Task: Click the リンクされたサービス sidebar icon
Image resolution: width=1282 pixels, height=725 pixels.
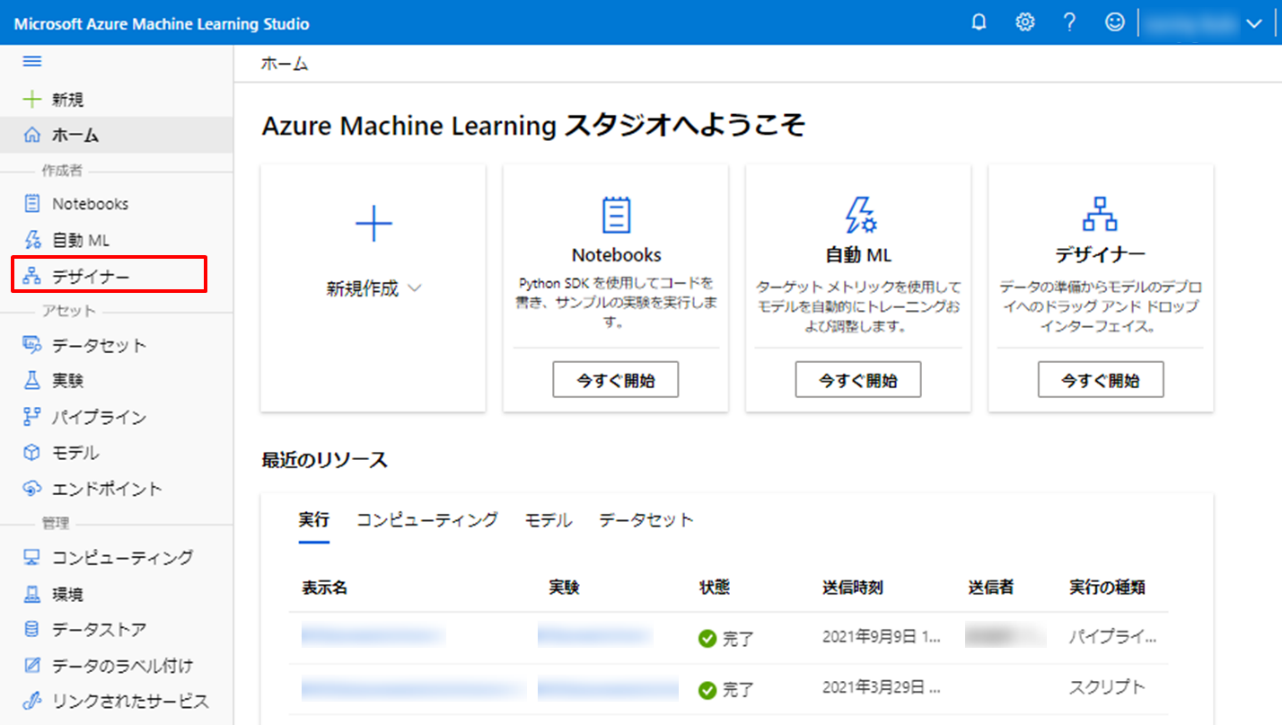Action: (32, 701)
